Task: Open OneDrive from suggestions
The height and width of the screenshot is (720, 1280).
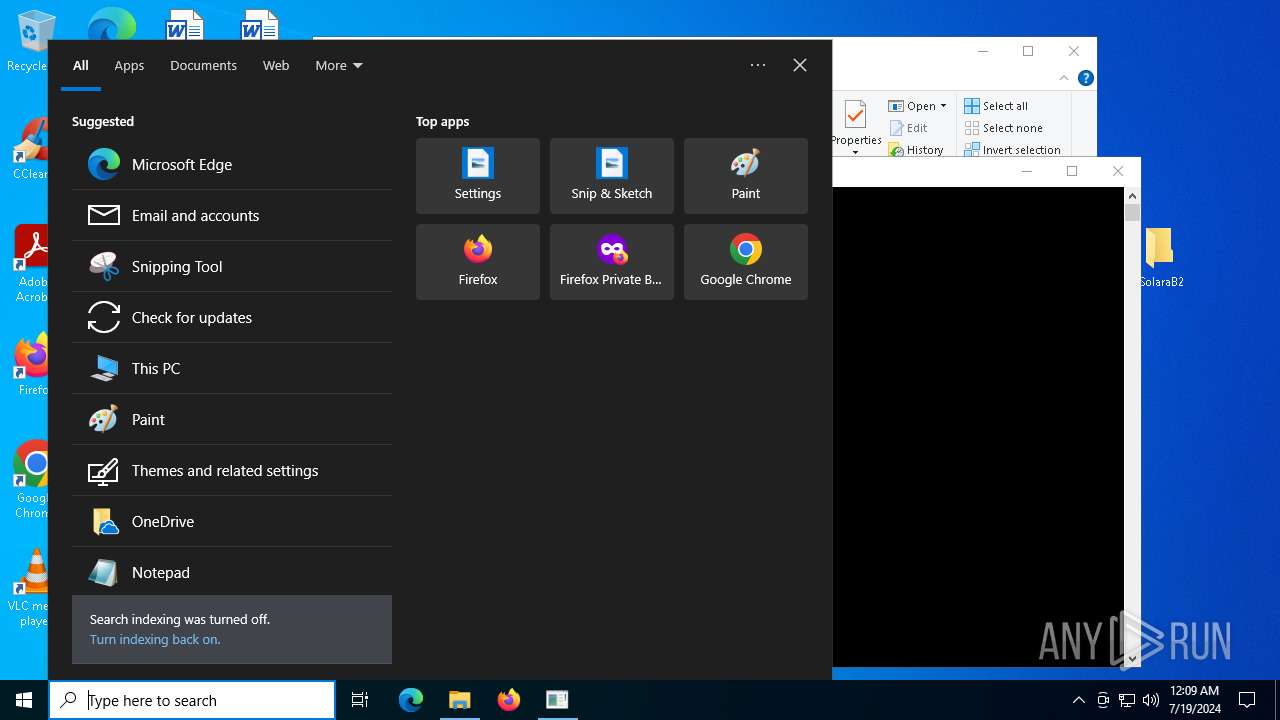Action: [x=232, y=521]
